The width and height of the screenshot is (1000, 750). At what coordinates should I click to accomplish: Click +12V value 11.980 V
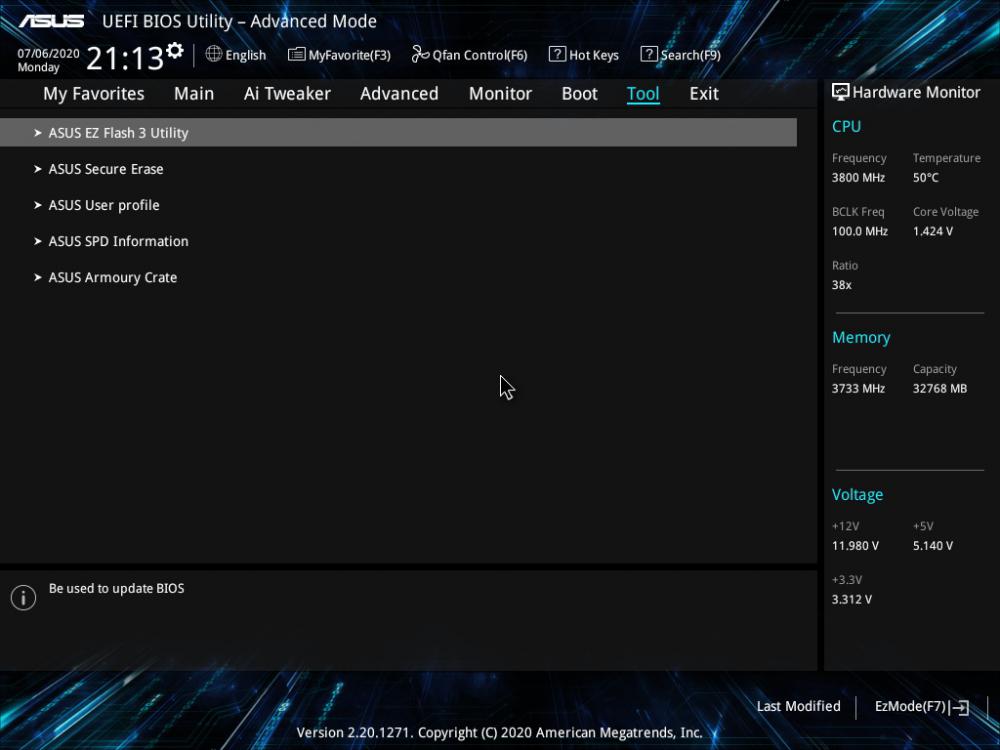[x=855, y=546]
